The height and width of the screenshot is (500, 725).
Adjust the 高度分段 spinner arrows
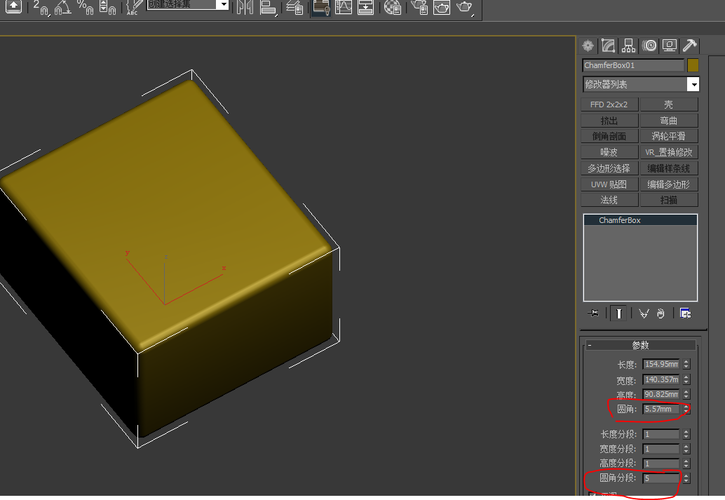(686, 463)
